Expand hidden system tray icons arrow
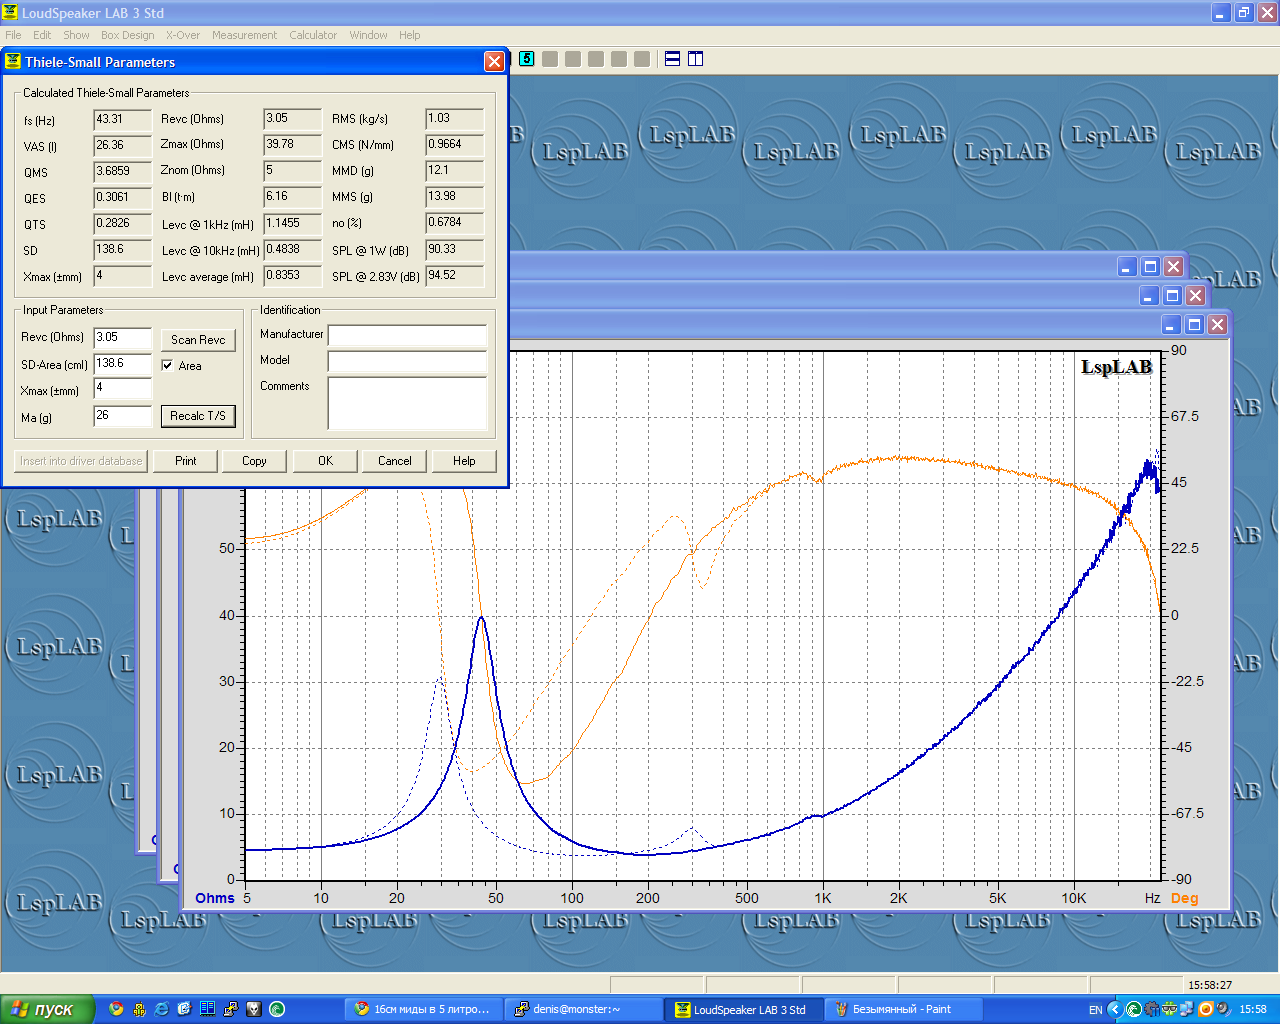 click(x=1114, y=1009)
